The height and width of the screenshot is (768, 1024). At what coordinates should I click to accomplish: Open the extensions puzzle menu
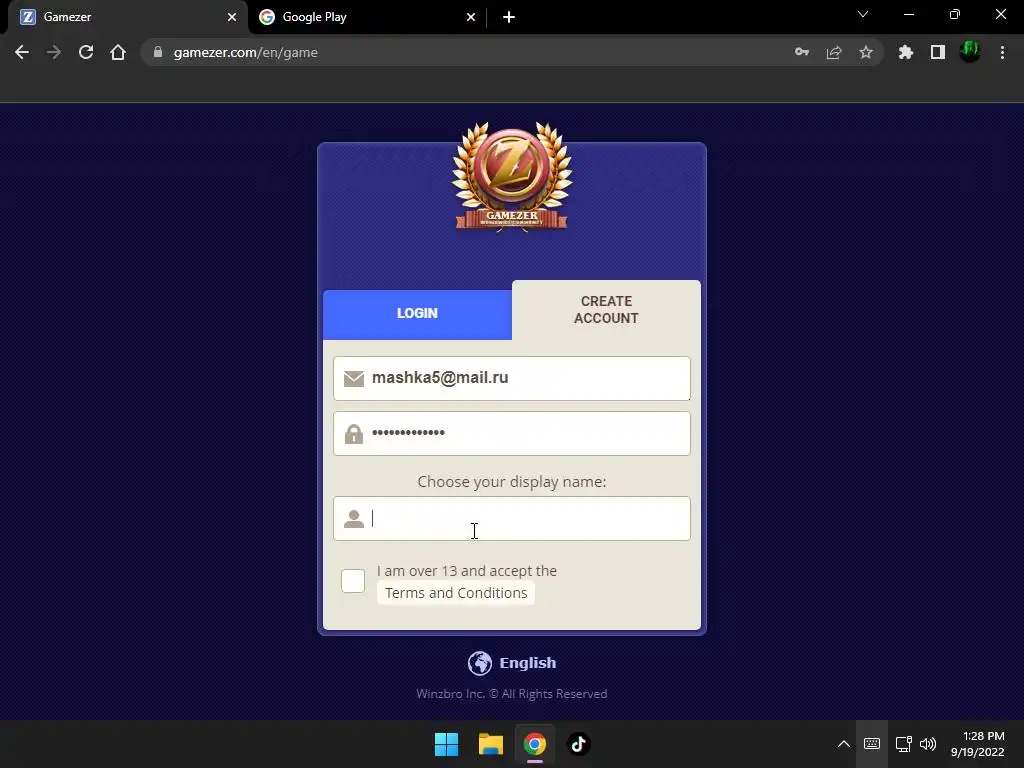pyautogui.click(x=906, y=52)
